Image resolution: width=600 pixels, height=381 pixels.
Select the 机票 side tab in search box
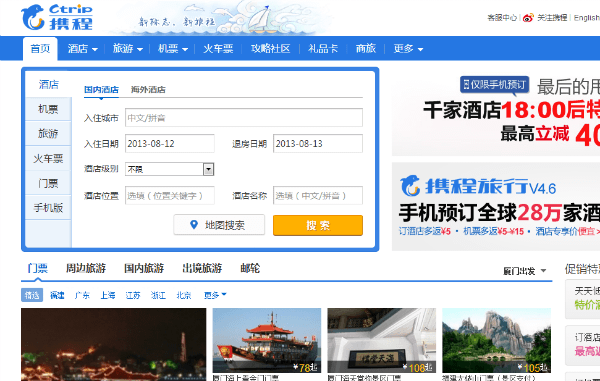(x=48, y=109)
